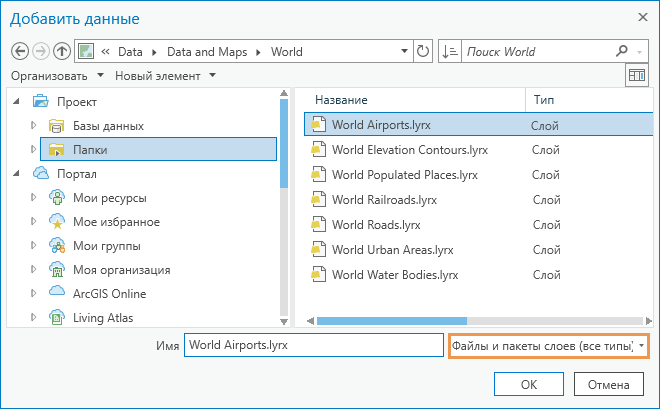Click the ArcGIS Online cloud icon
660x409 pixels.
(x=57, y=294)
